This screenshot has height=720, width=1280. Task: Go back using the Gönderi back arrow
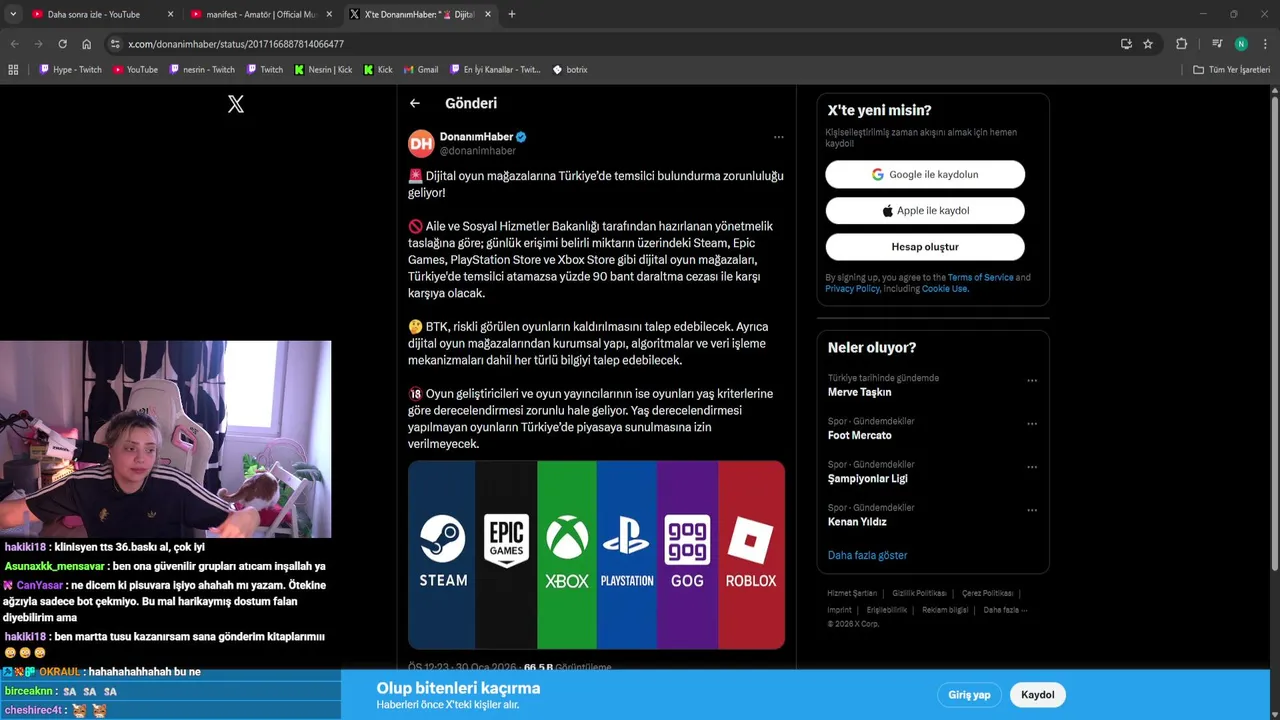pyautogui.click(x=415, y=103)
